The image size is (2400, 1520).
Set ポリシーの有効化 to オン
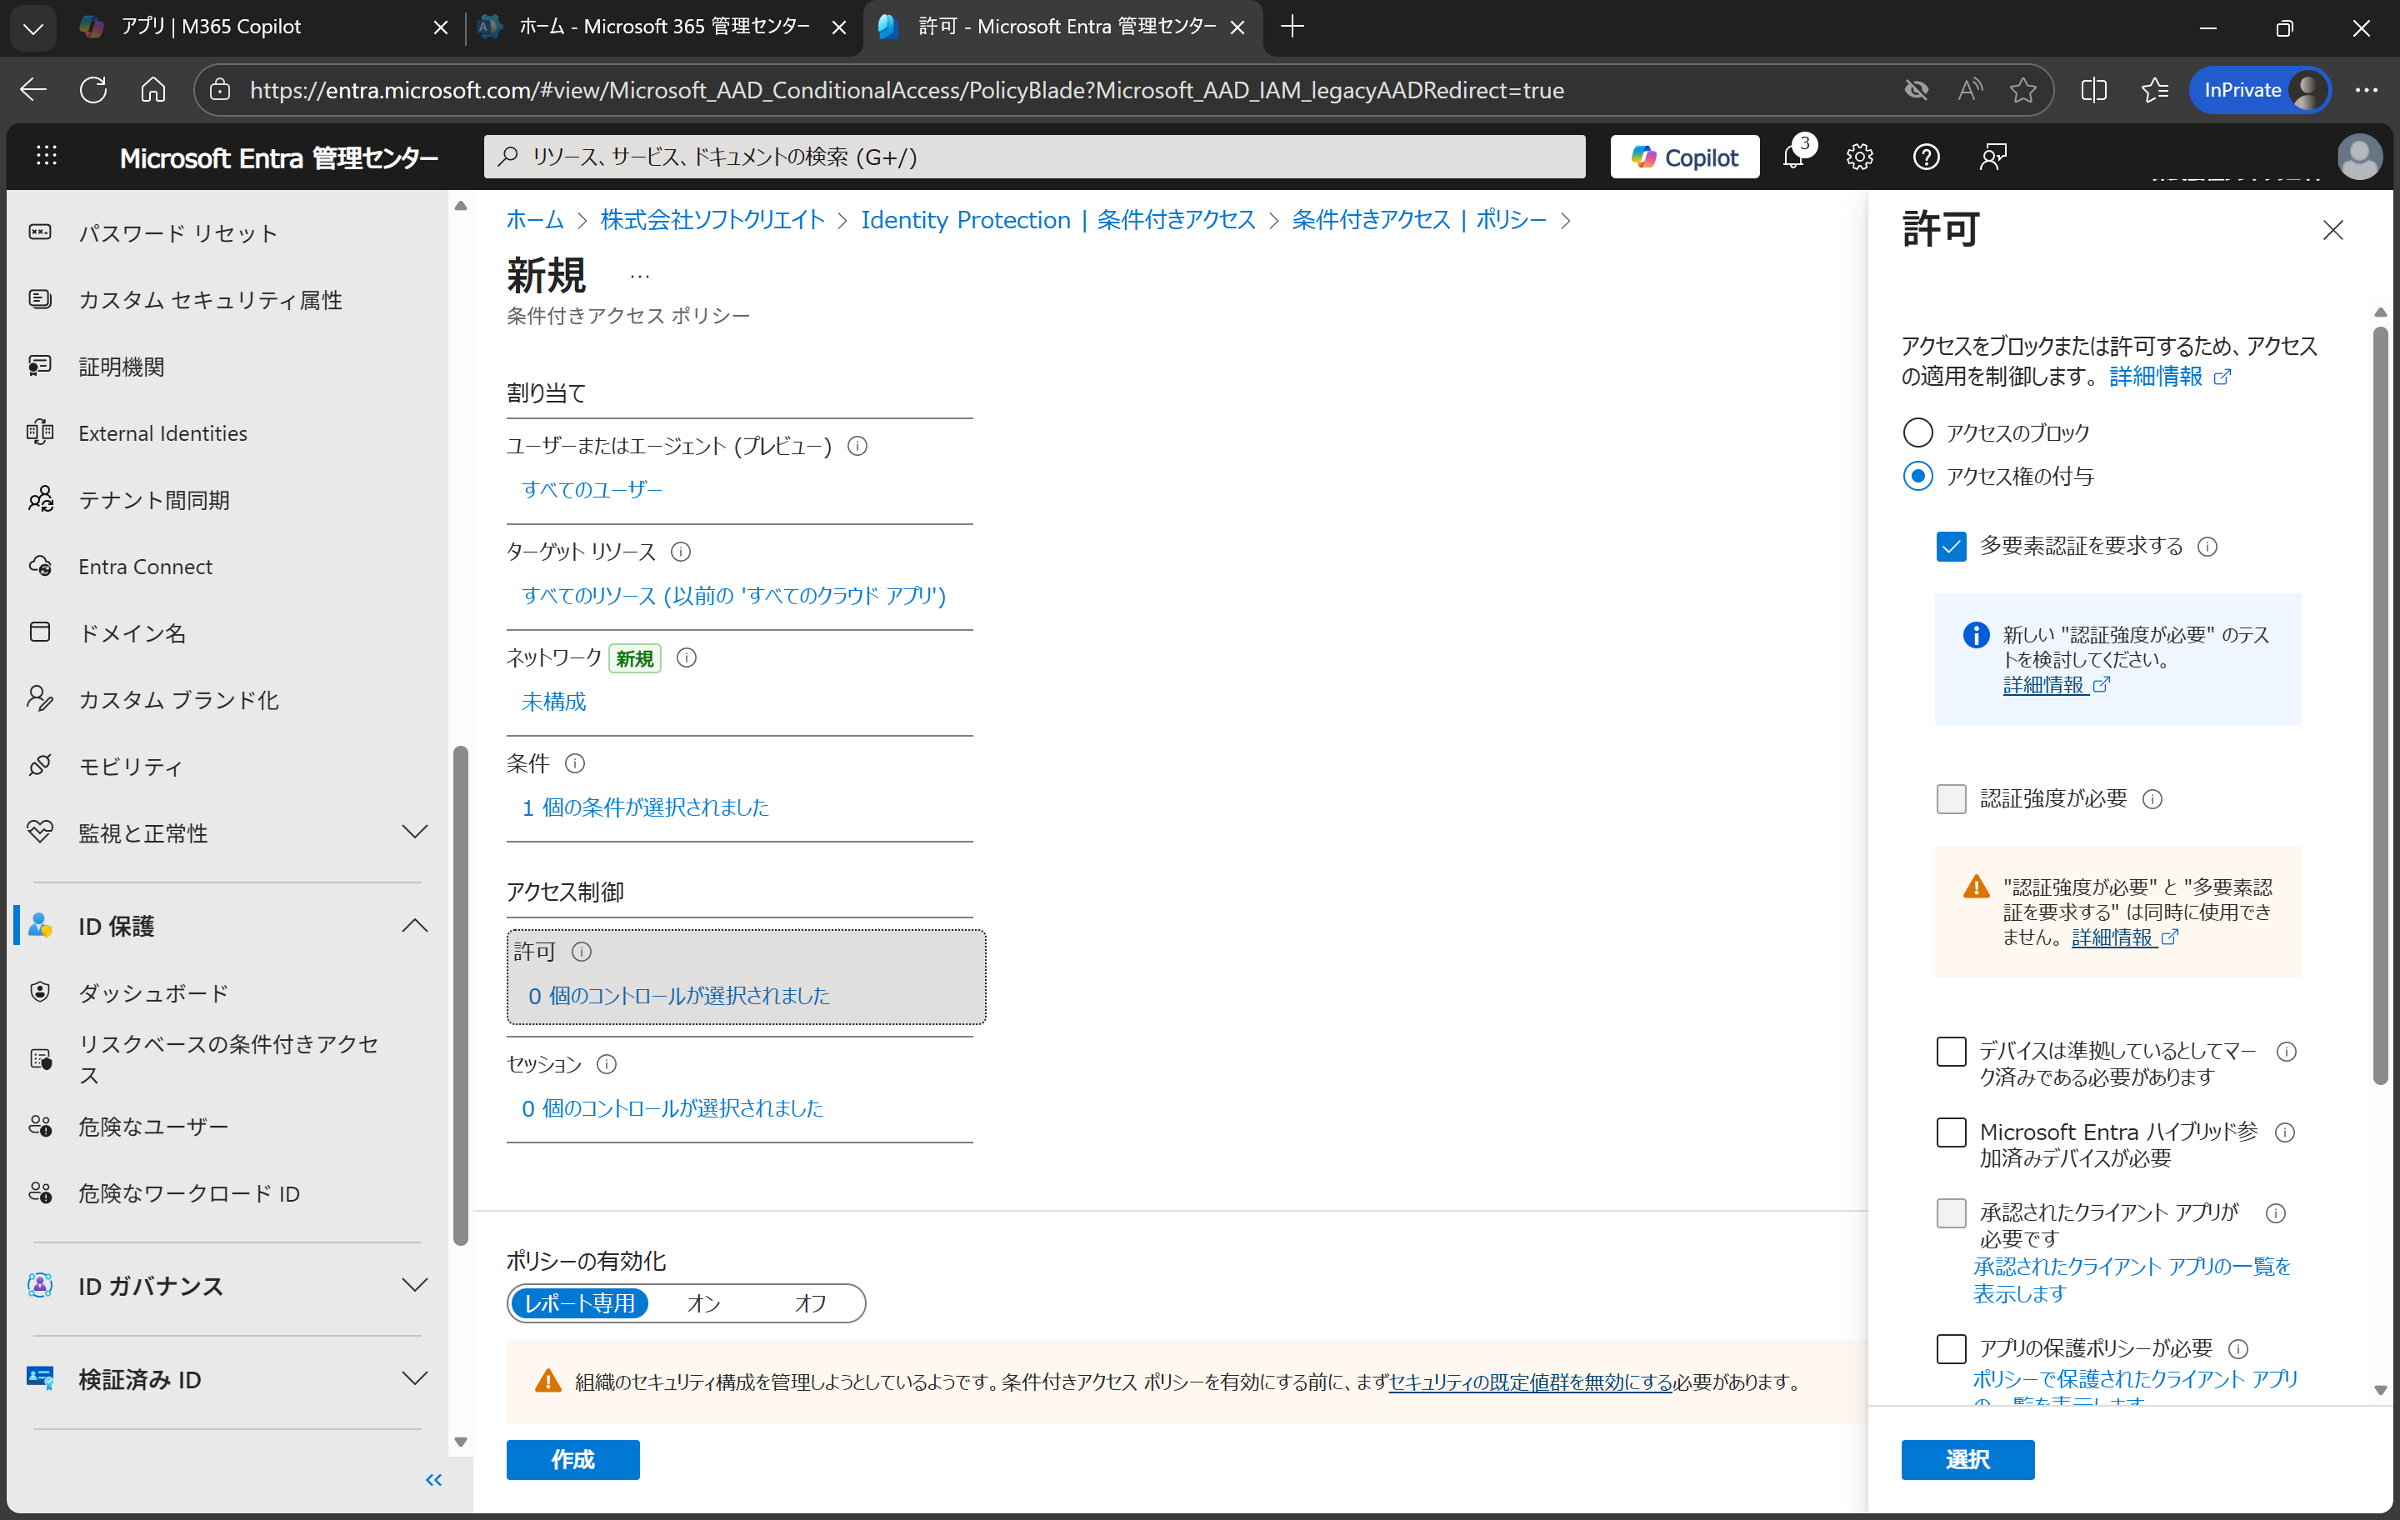pos(703,1303)
